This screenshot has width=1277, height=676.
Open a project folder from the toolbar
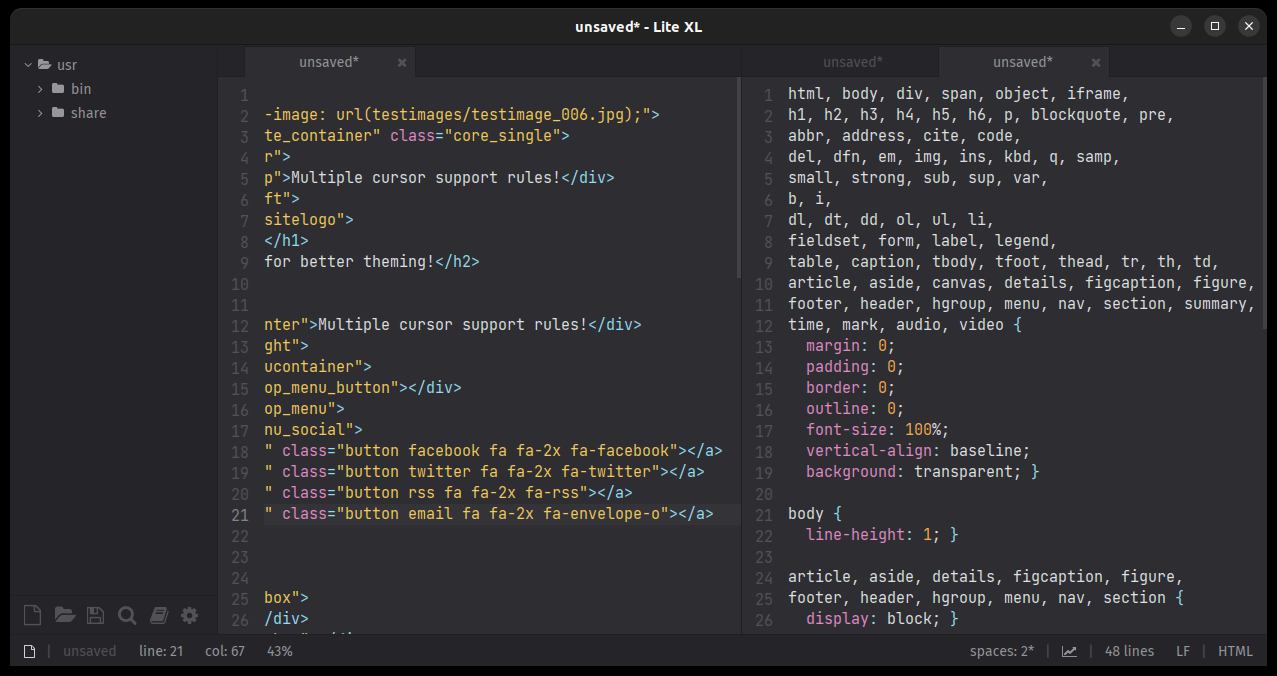pyautogui.click(x=63, y=615)
